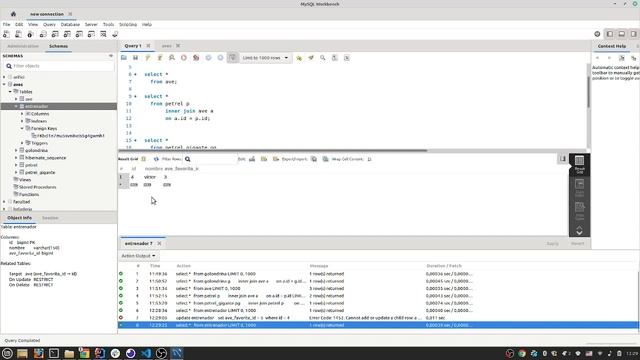Open Form Editor in result side panel
Image resolution: width=640 pixels, height=360 pixels.
click(x=579, y=188)
